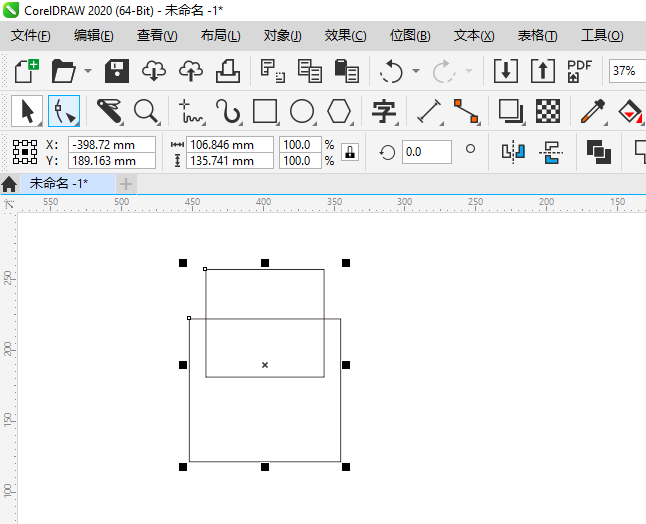Select the Connector tool
Viewport: 646px width, 524px height.
coord(466,111)
